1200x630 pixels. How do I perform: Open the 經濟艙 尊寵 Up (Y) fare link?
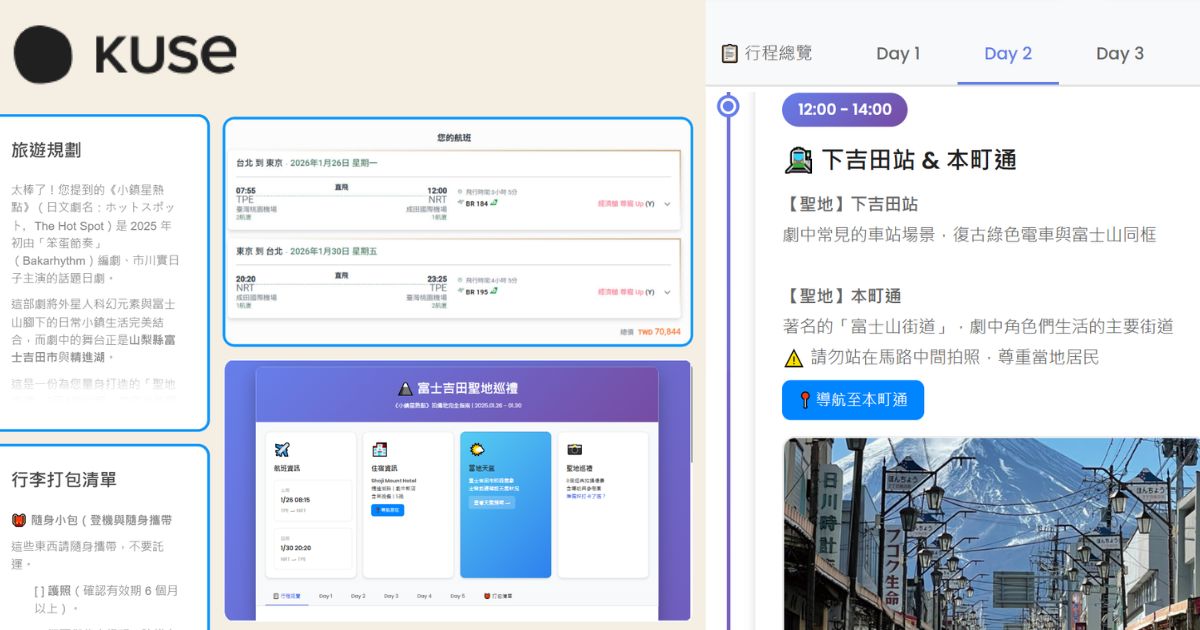coord(624,204)
